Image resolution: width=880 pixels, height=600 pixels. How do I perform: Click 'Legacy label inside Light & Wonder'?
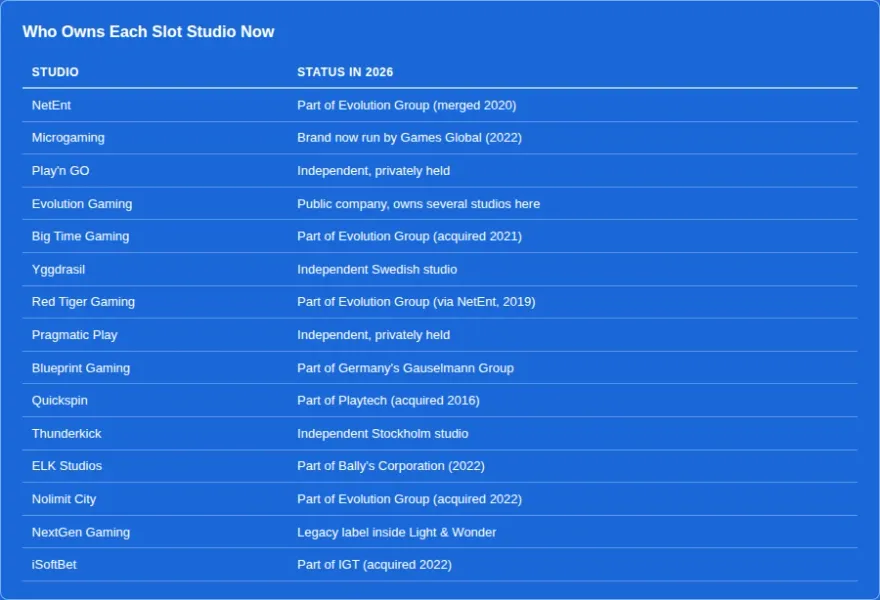point(397,532)
